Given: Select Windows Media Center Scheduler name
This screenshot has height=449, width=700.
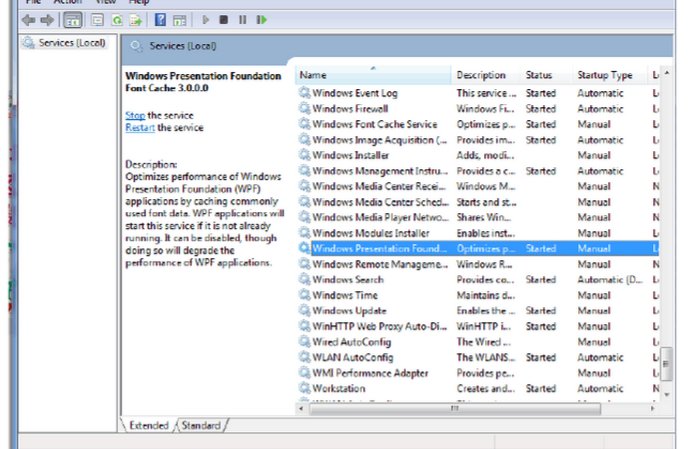Looking at the screenshot, I should pyautogui.click(x=380, y=202).
